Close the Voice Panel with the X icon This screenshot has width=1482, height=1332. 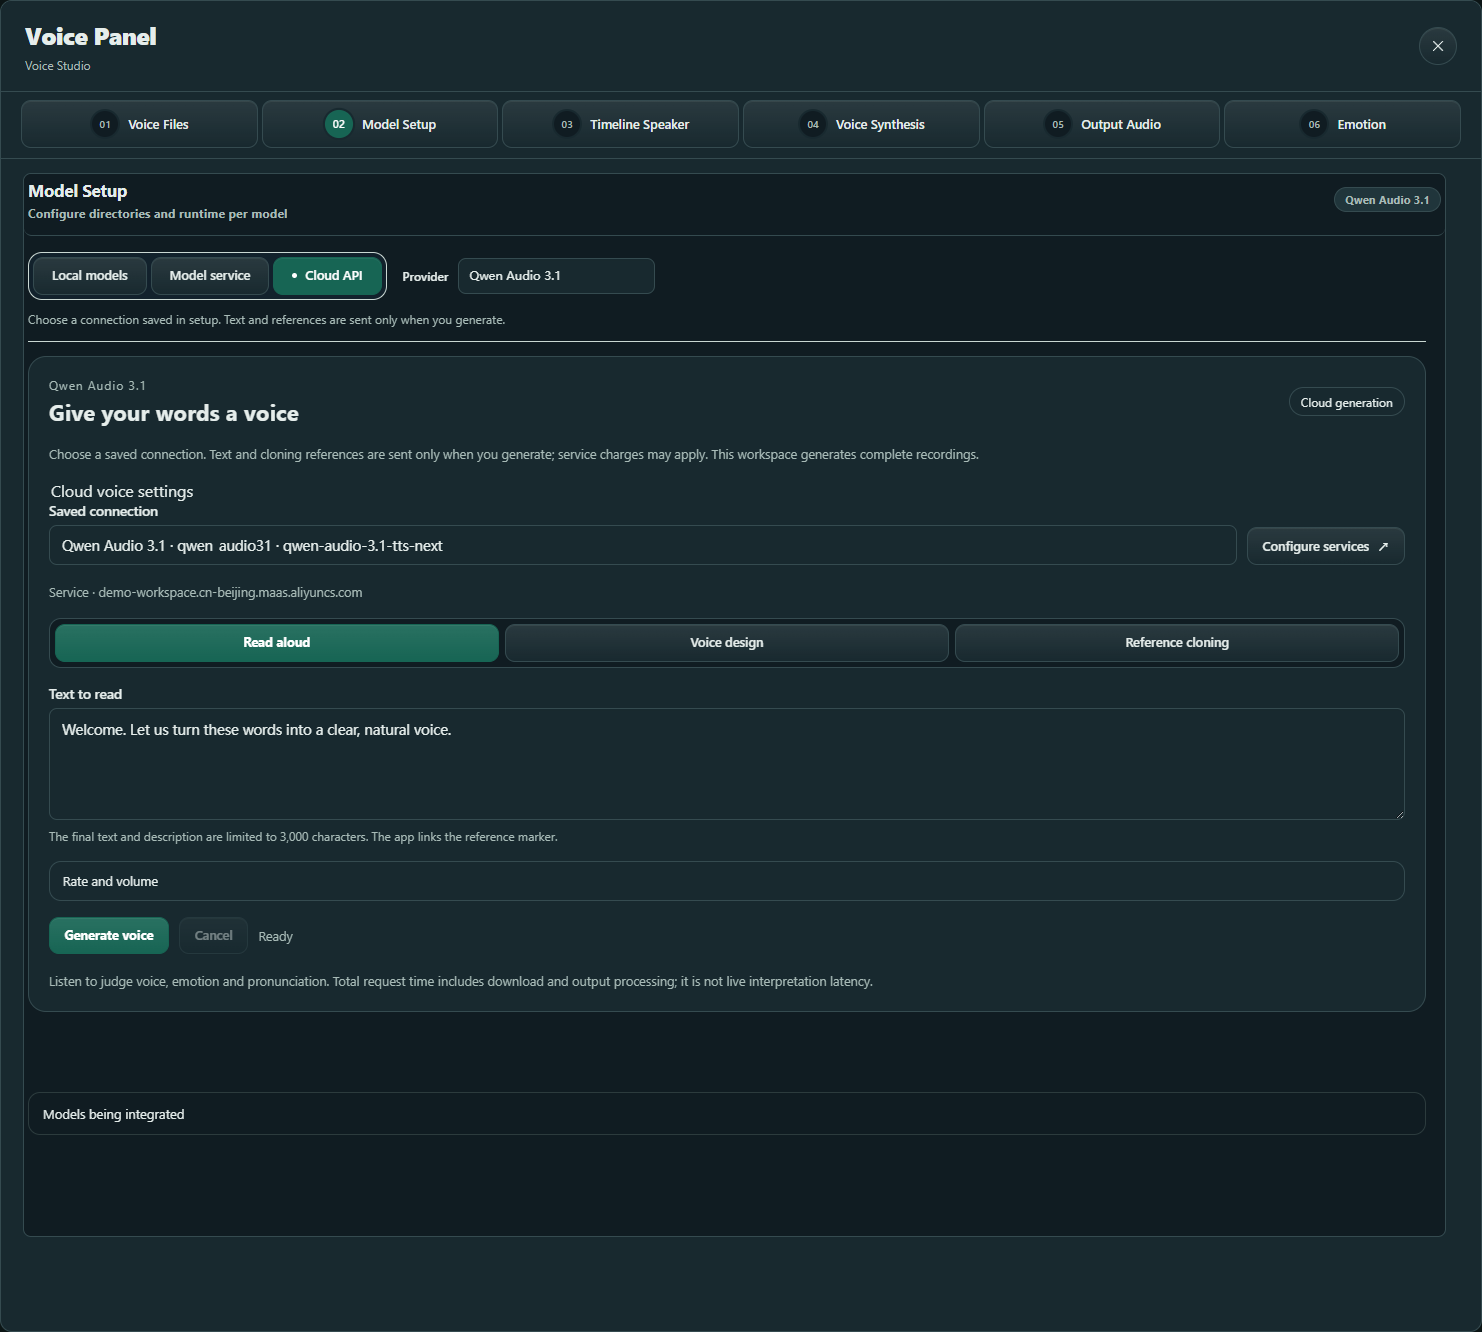pyautogui.click(x=1437, y=46)
